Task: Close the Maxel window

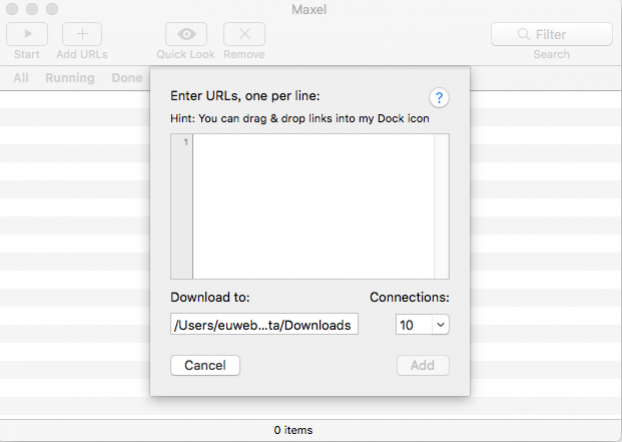Action: click(12, 9)
